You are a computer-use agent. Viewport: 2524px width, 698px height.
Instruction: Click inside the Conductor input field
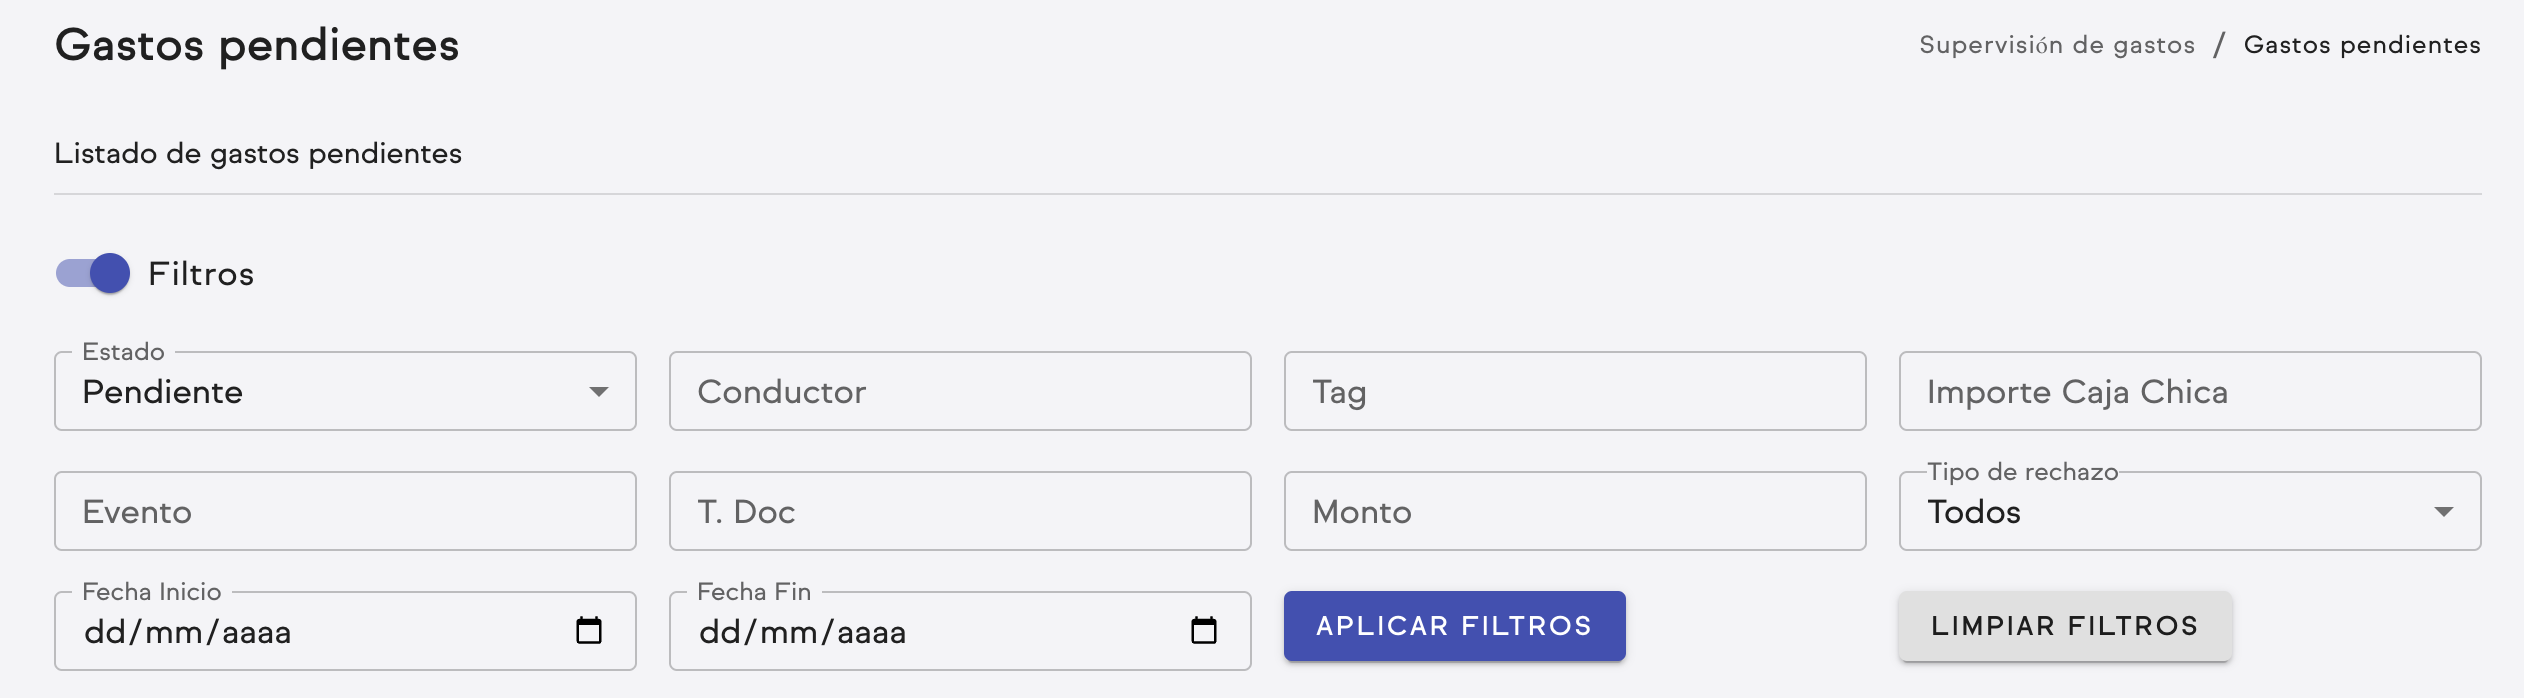point(960,391)
